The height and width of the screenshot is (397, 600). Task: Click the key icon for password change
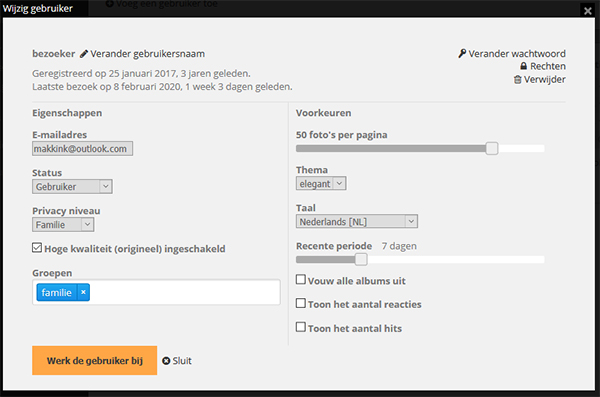click(462, 54)
